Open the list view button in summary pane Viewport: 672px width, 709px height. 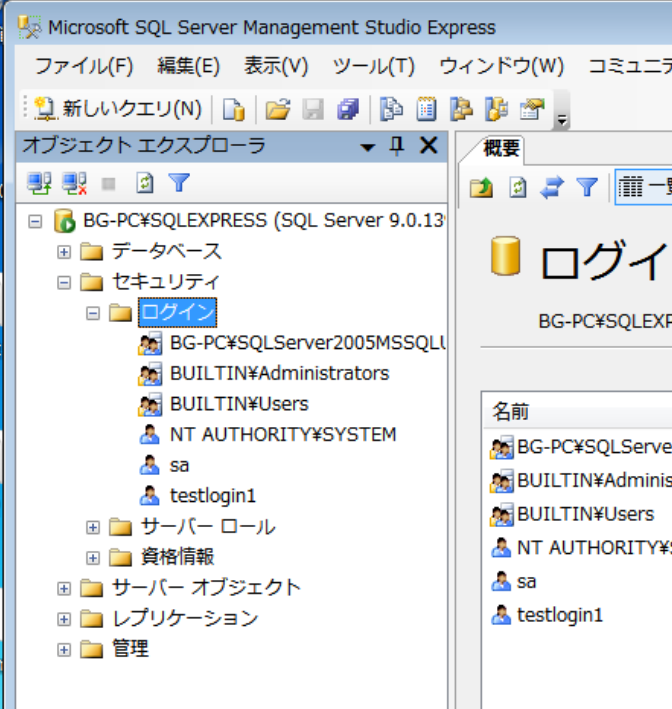(644, 187)
